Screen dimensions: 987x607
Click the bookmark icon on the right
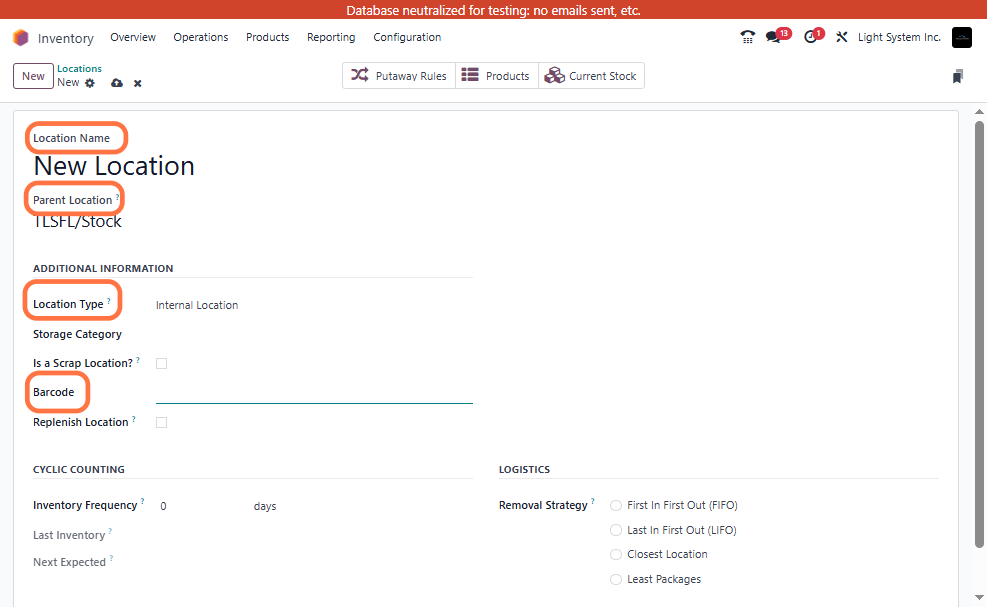coord(957,76)
